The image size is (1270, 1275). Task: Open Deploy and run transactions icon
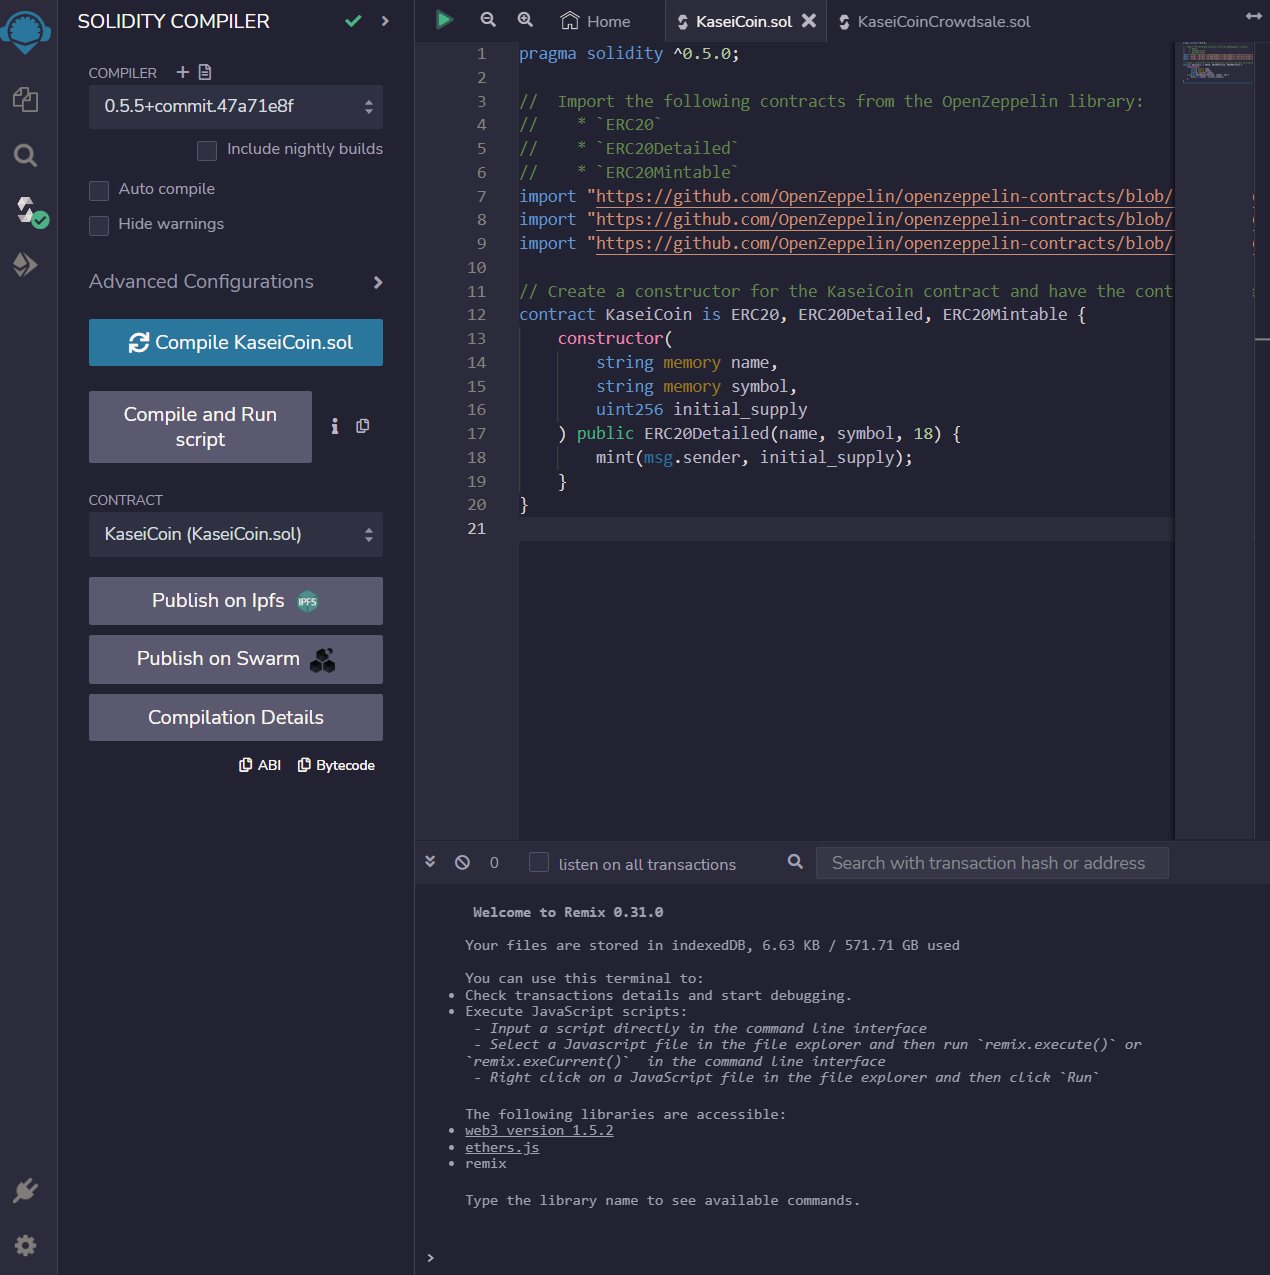click(x=26, y=264)
